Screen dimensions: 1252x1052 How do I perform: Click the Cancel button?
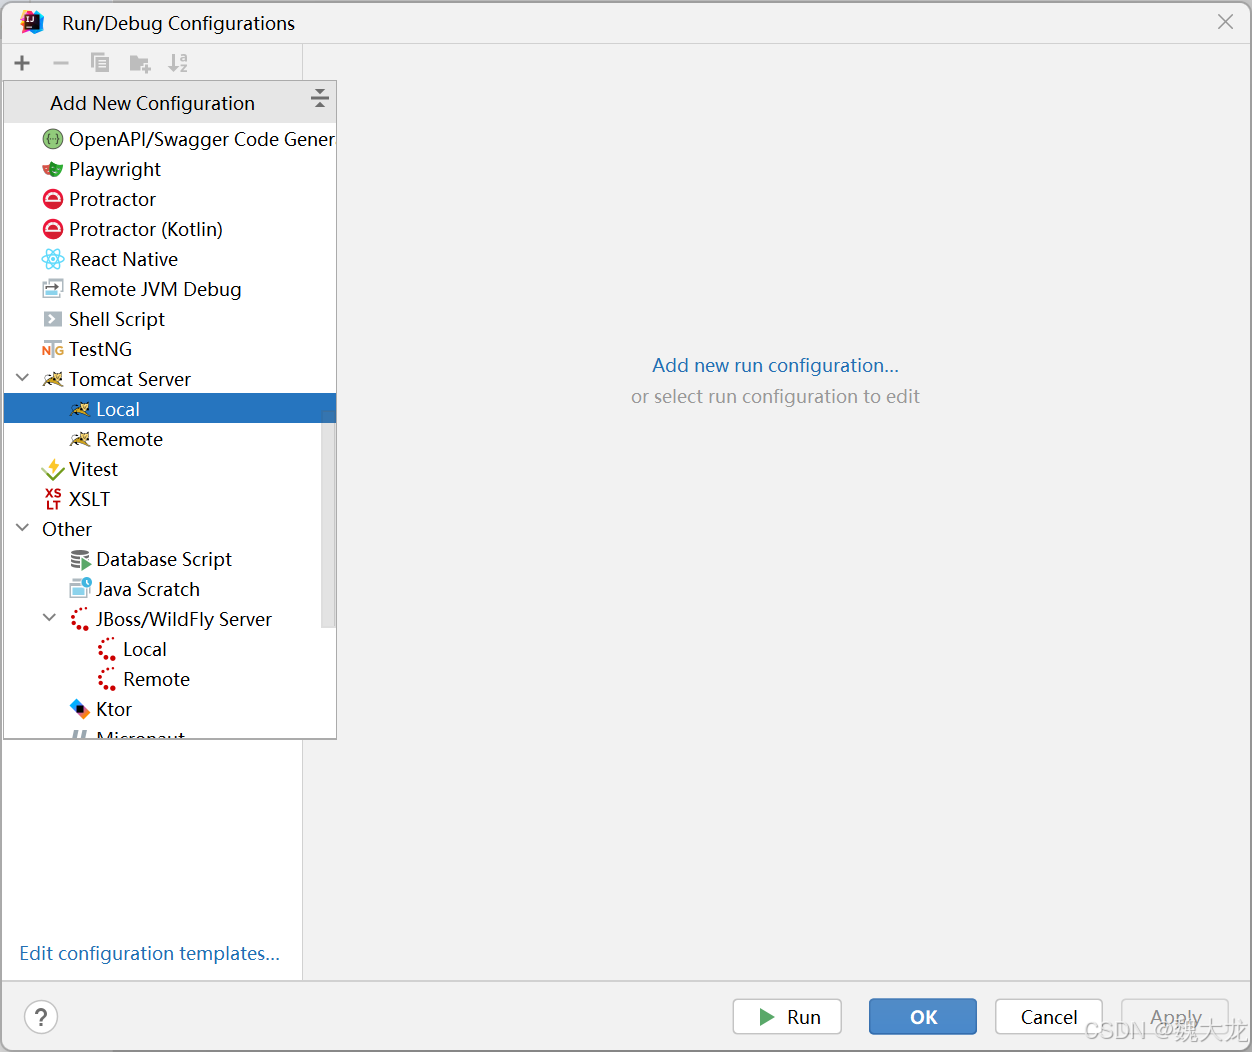click(1049, 1017)
